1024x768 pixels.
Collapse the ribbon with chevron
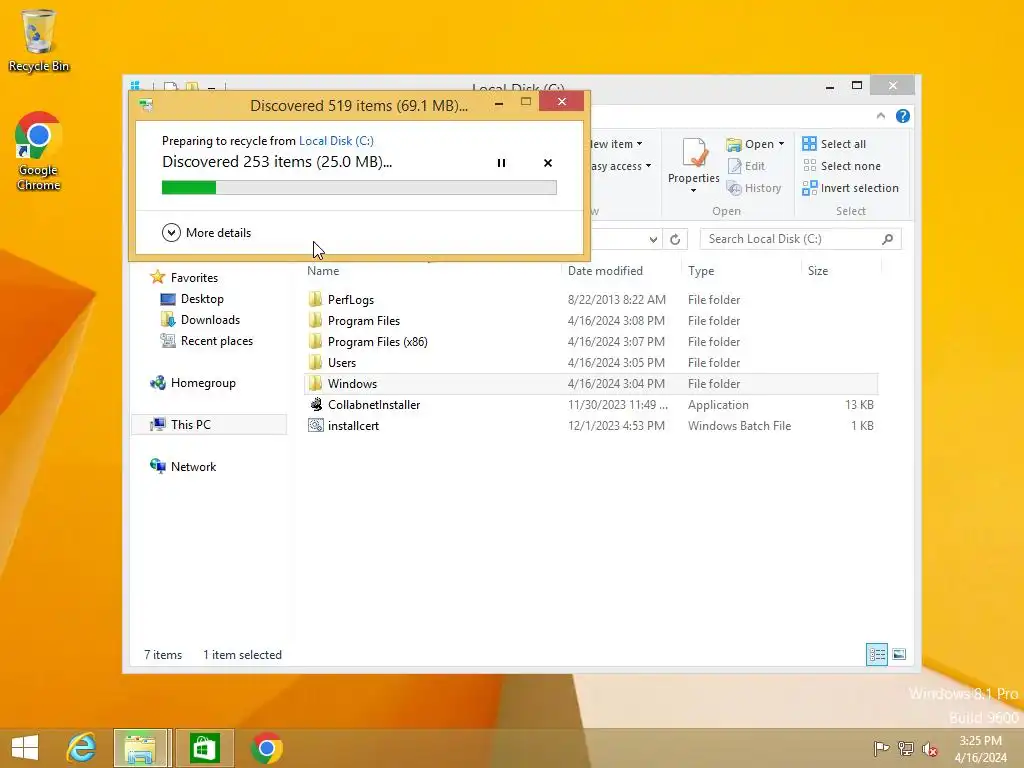(x=880, y=116)
